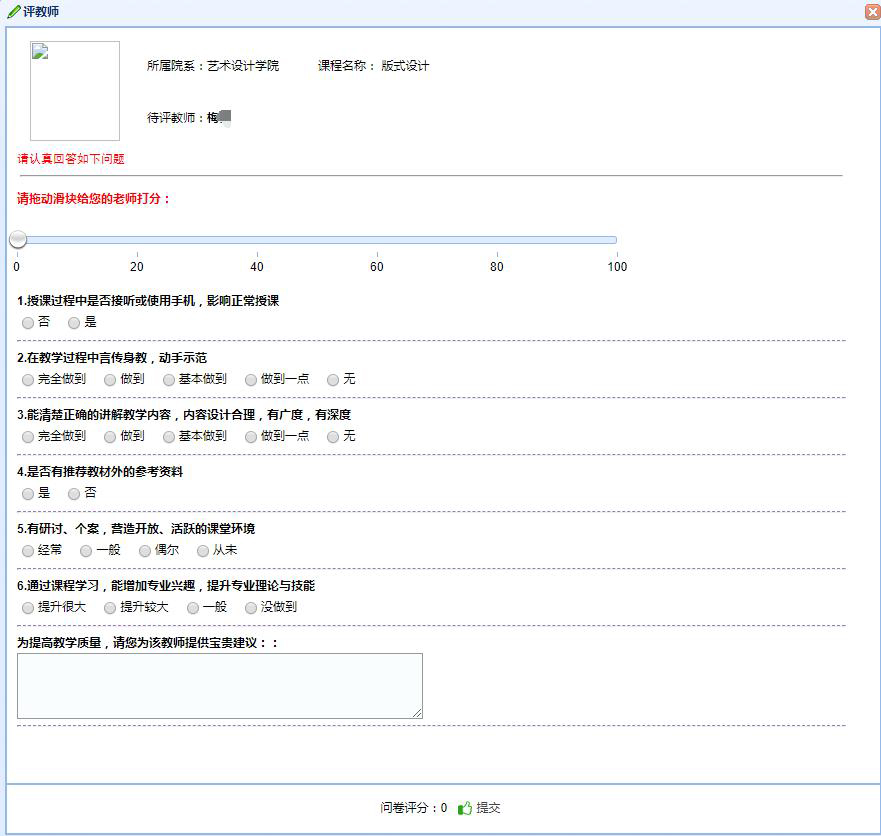Choose 经常 for question 5
The image size is (881, 836).
[28, 551]
